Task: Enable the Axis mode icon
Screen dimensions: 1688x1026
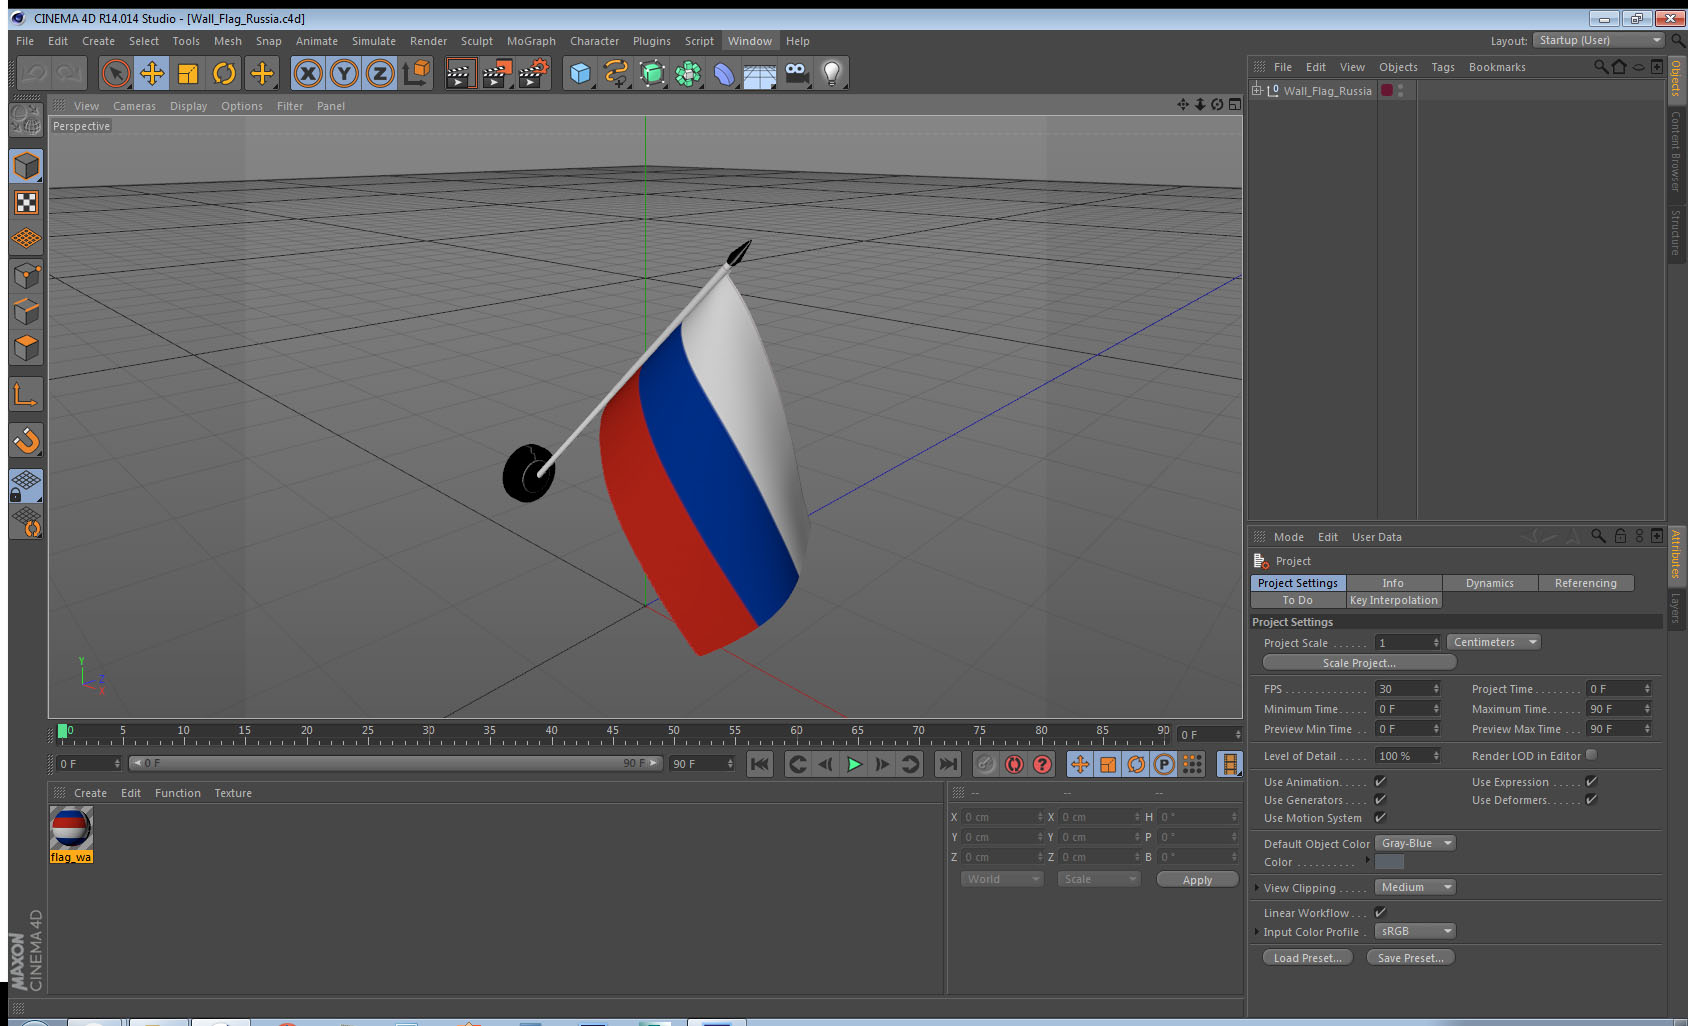Action: [x=26, y=394]
